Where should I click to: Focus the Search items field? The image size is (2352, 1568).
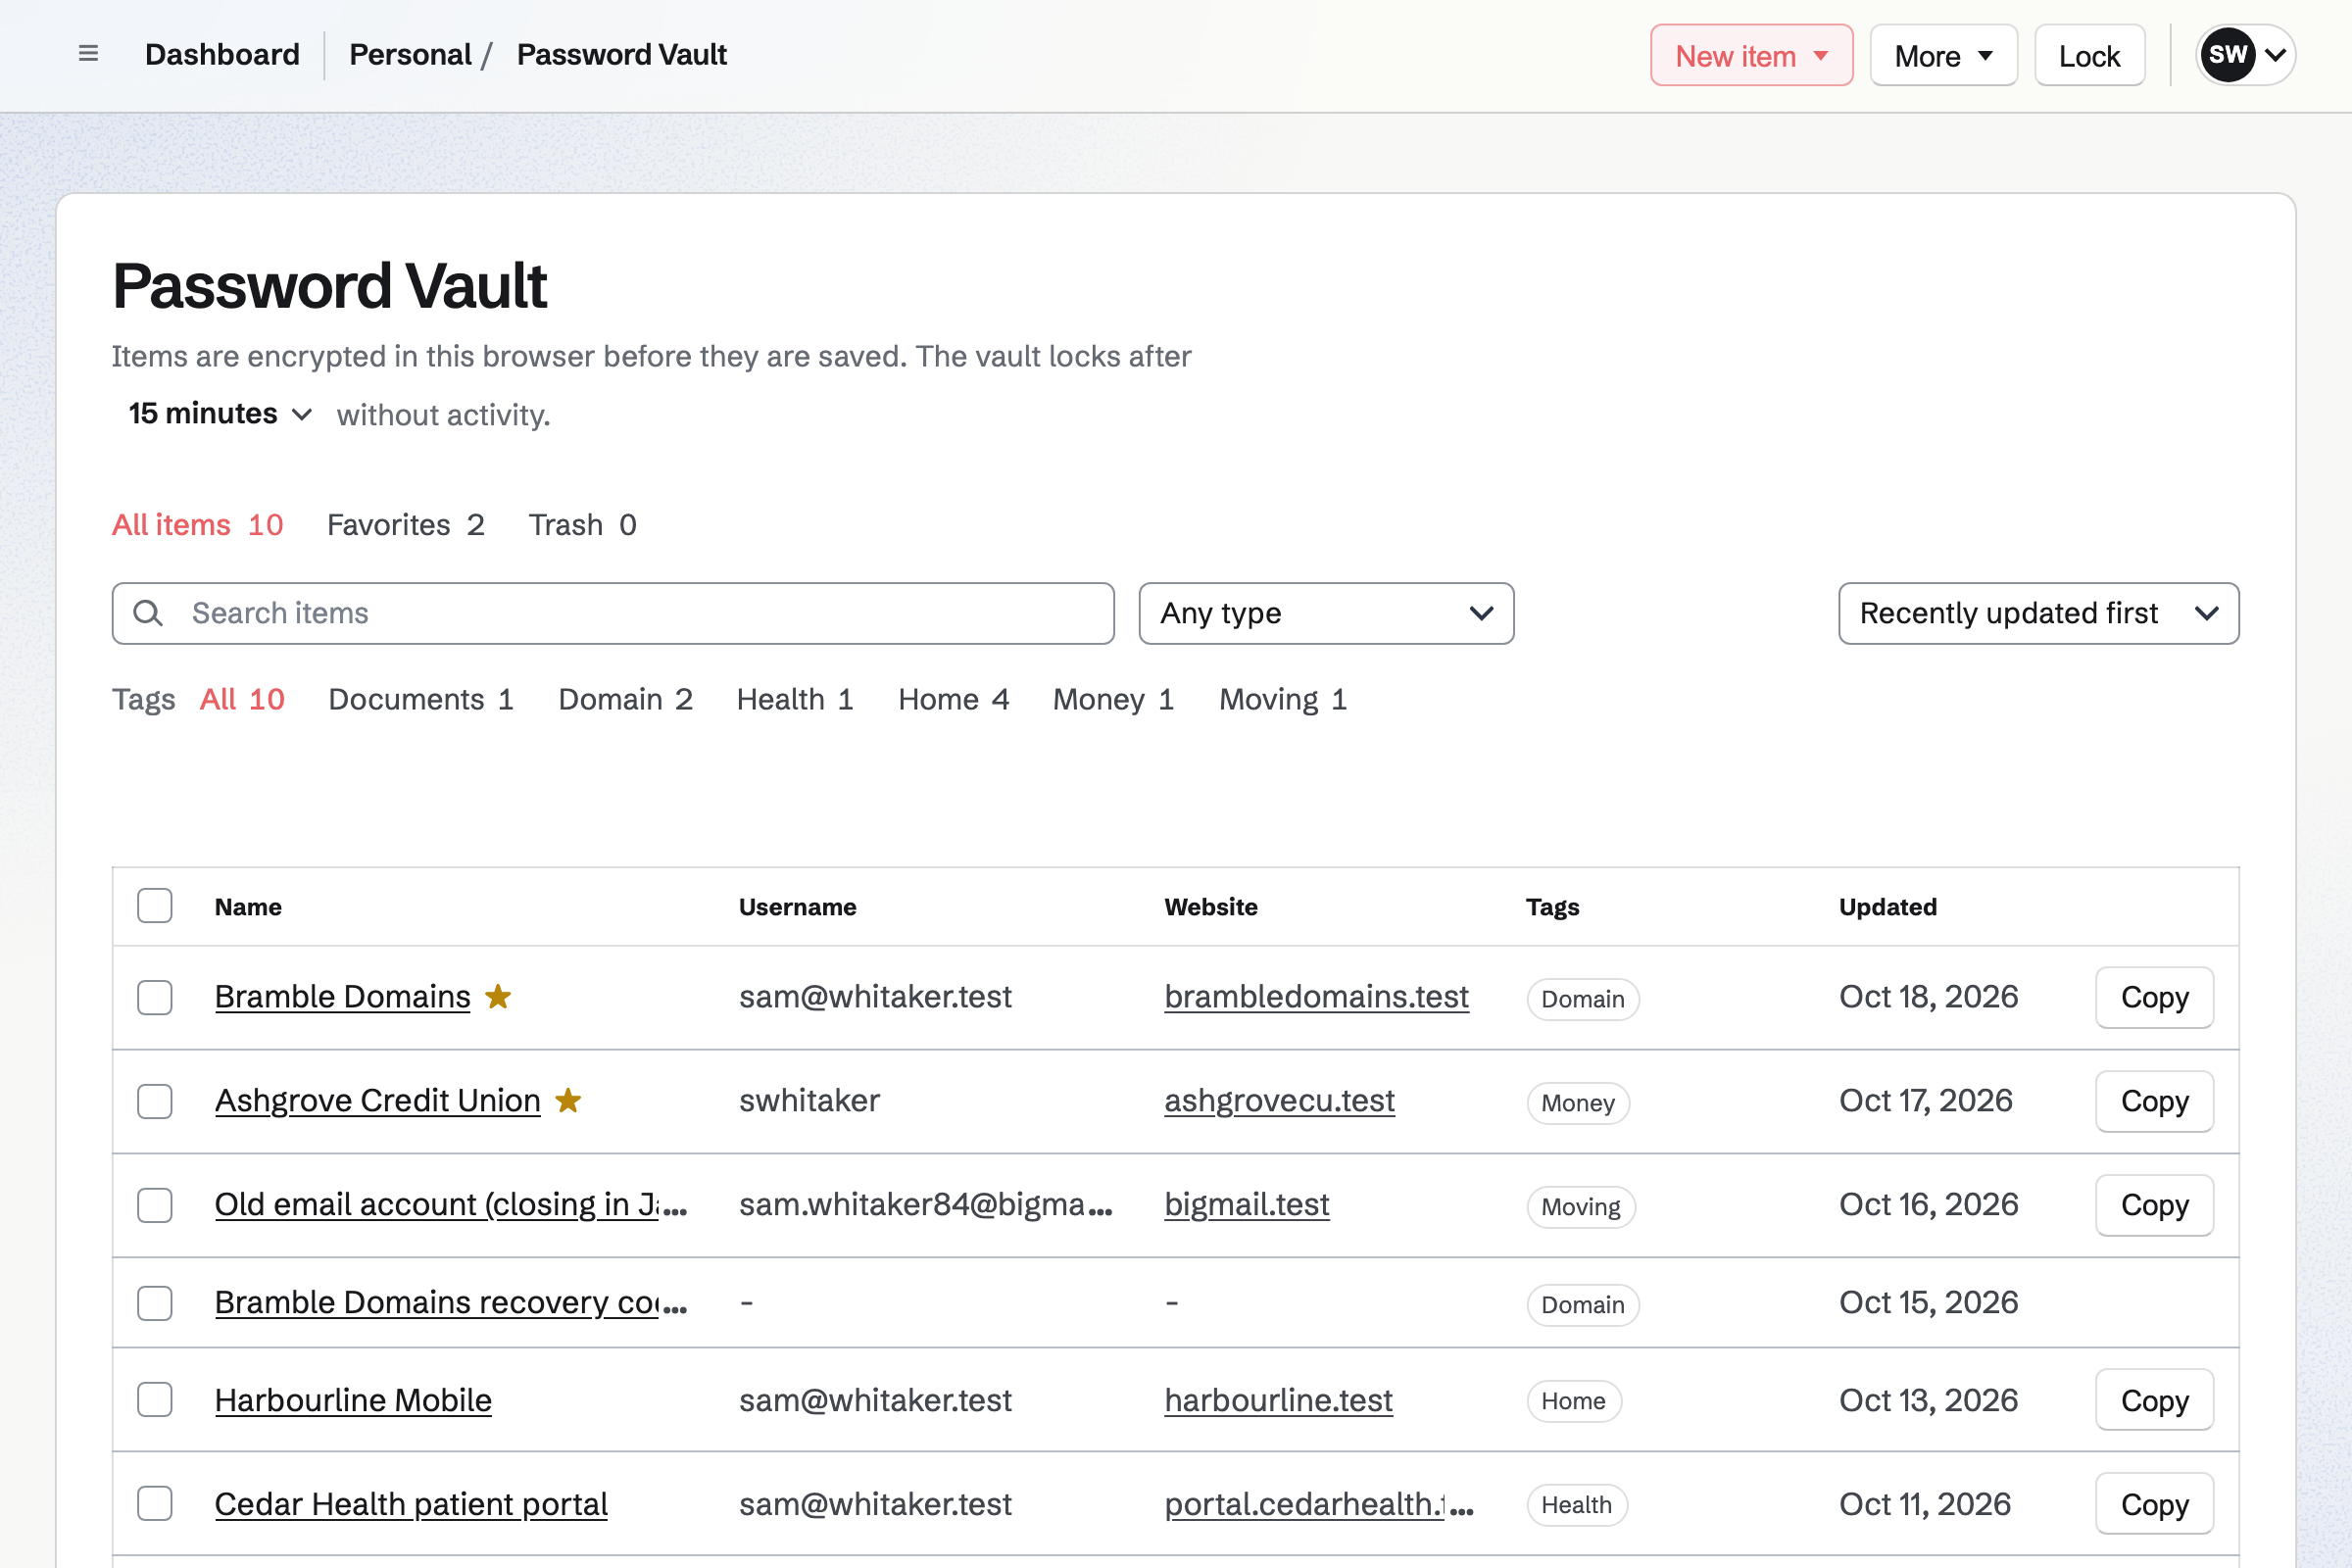(613, 613)
